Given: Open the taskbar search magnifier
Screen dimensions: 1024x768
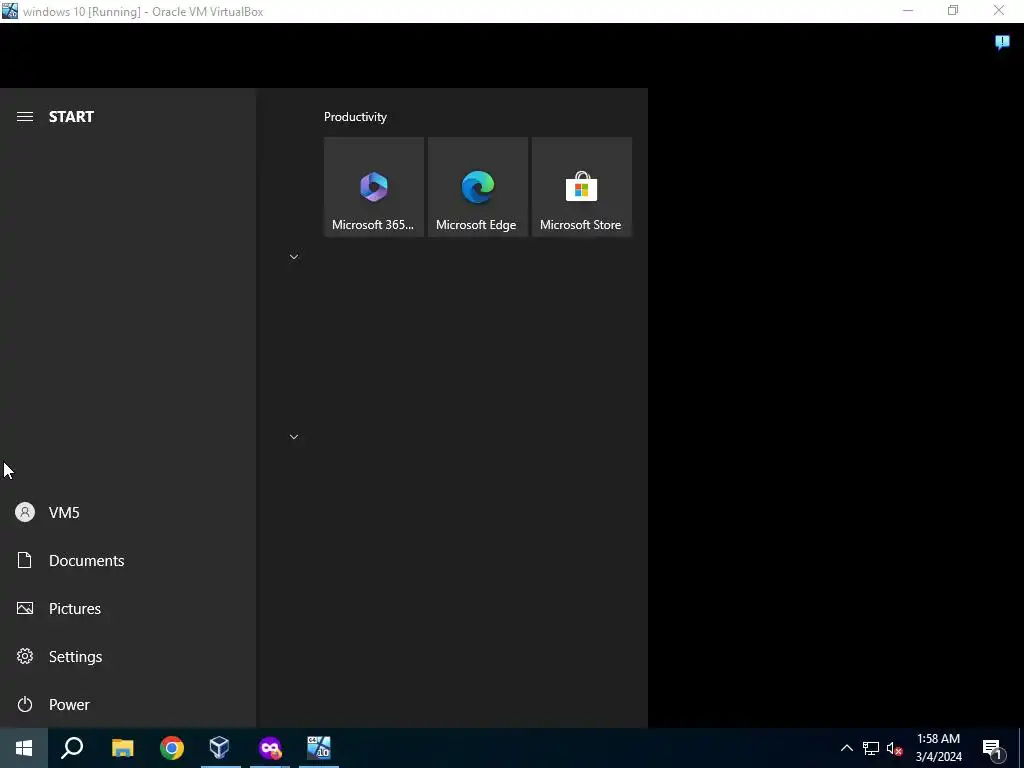Looking at the screenshot, I should point(72,748).
